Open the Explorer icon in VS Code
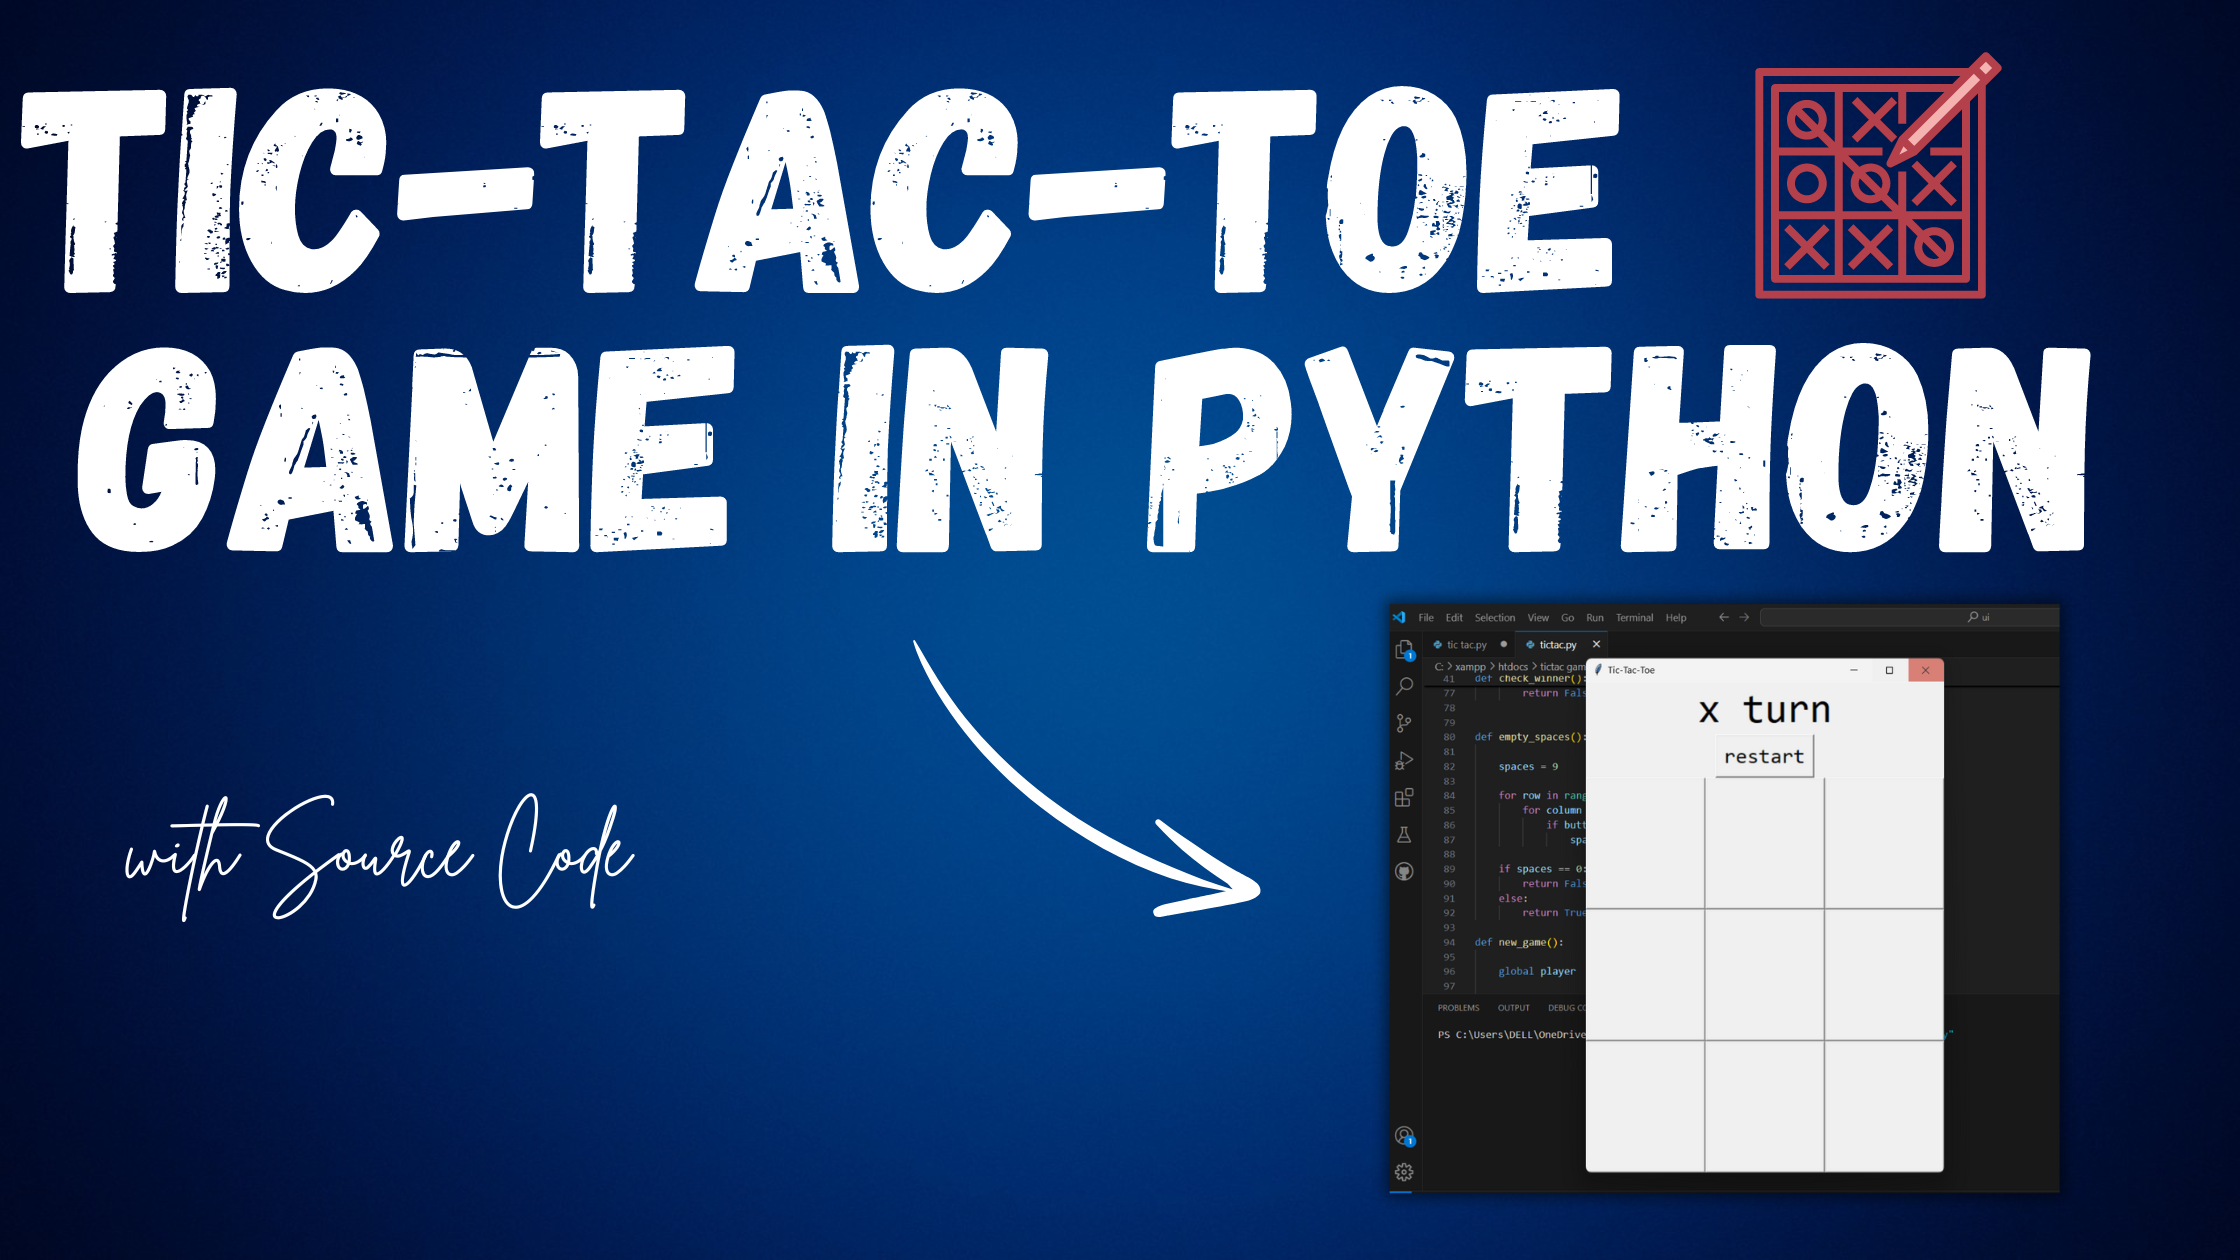 [1404, 650]
